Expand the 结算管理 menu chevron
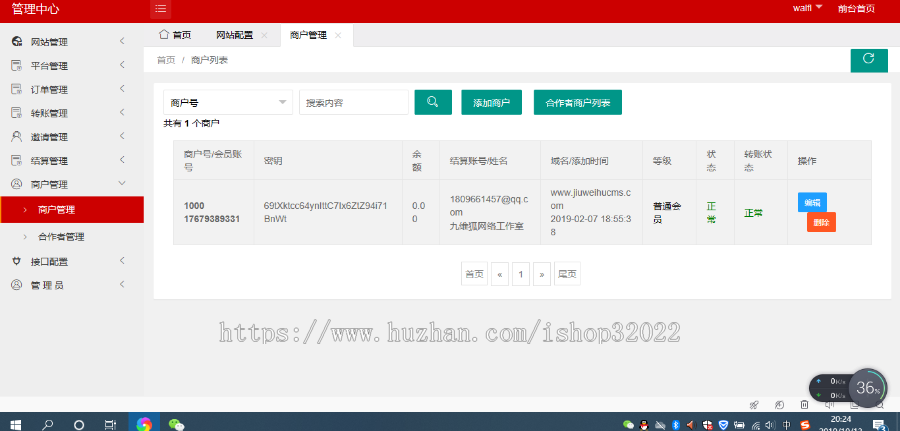This screenshot has height=431, width=900. point(122,160)
